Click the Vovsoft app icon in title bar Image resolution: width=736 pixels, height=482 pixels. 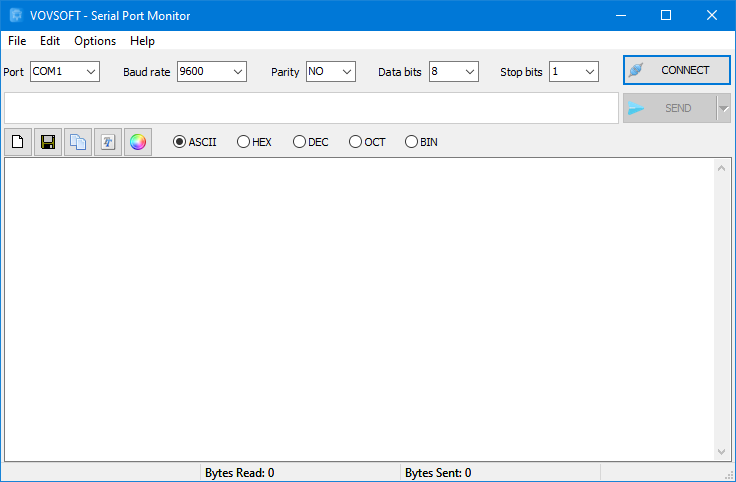tap(16, 15)
